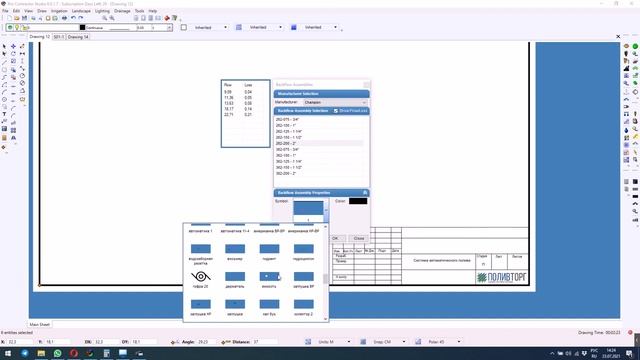Select the highlighted 262-200 - 2" assembly
This screenshot has width=640, height=360.
pos(319,143)
